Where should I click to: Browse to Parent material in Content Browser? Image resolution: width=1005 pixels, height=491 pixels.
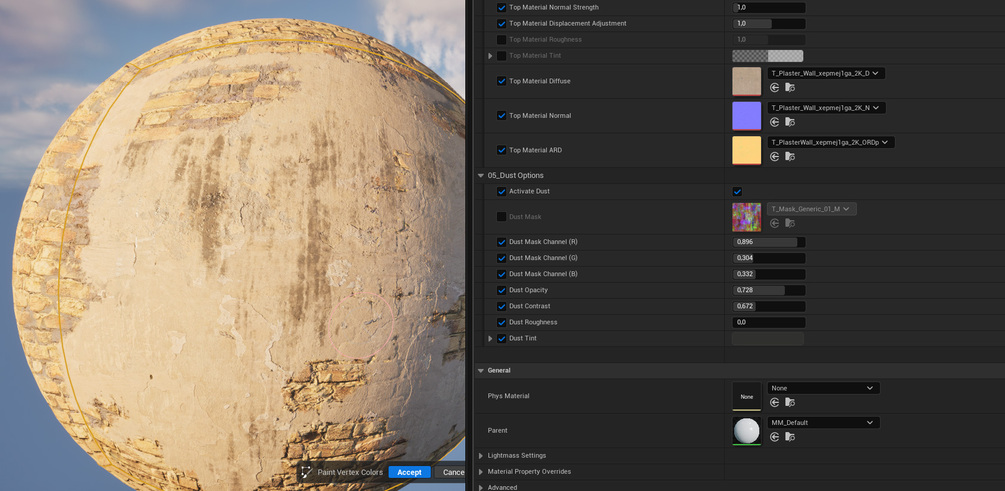pos(790,437)
